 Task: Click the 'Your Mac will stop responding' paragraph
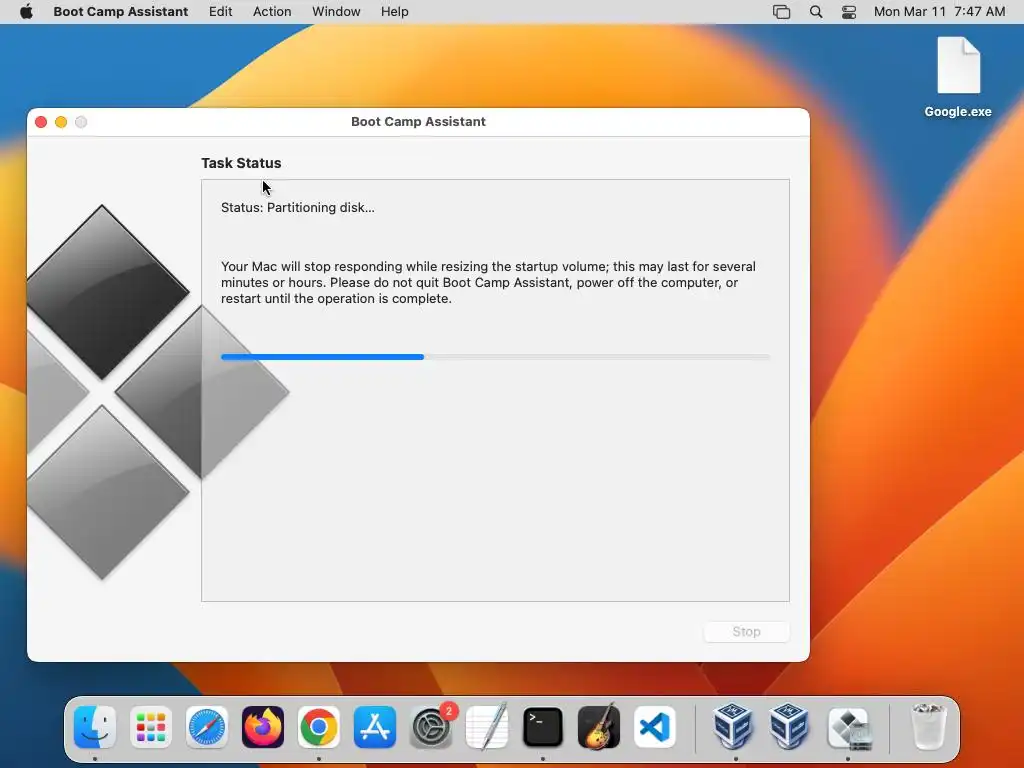(488, 283)
